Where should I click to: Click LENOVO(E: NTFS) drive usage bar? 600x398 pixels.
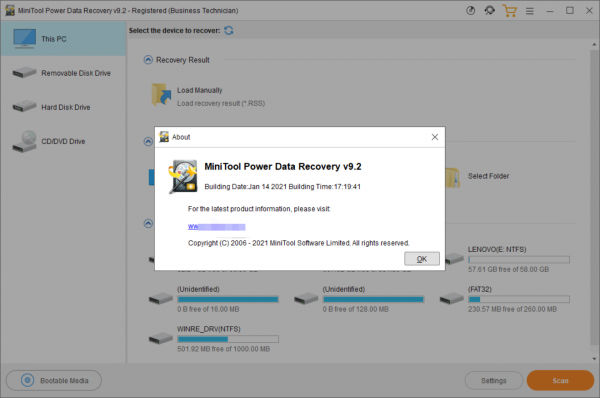(x=519, y=260)
